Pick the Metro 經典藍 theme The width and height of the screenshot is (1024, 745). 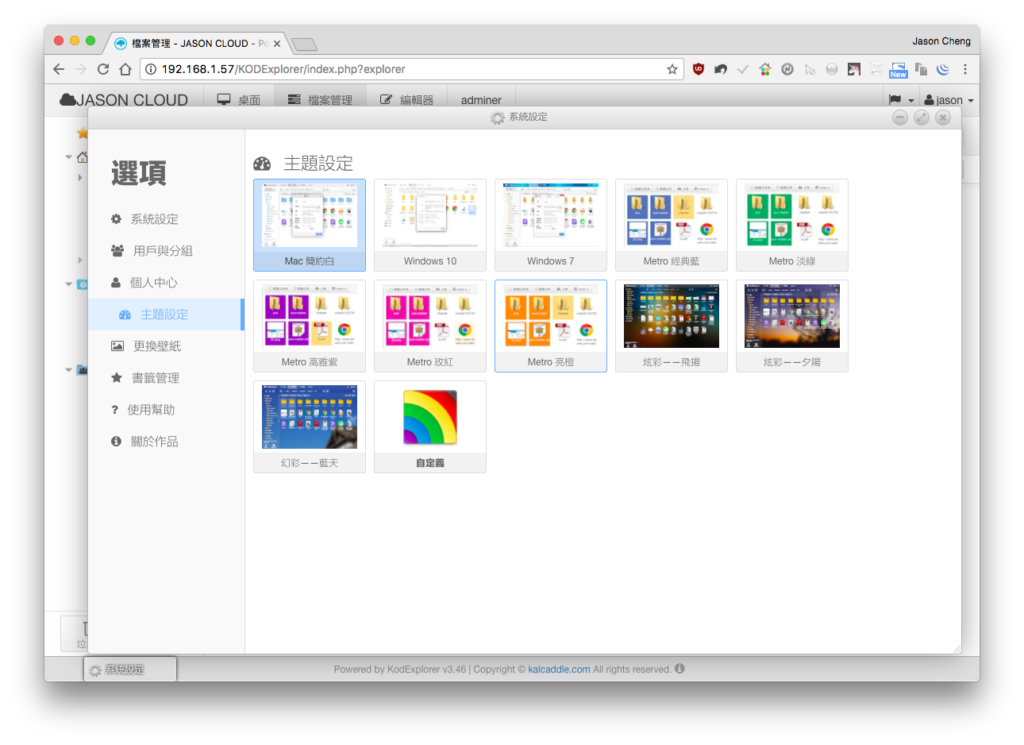click(671, 225)
